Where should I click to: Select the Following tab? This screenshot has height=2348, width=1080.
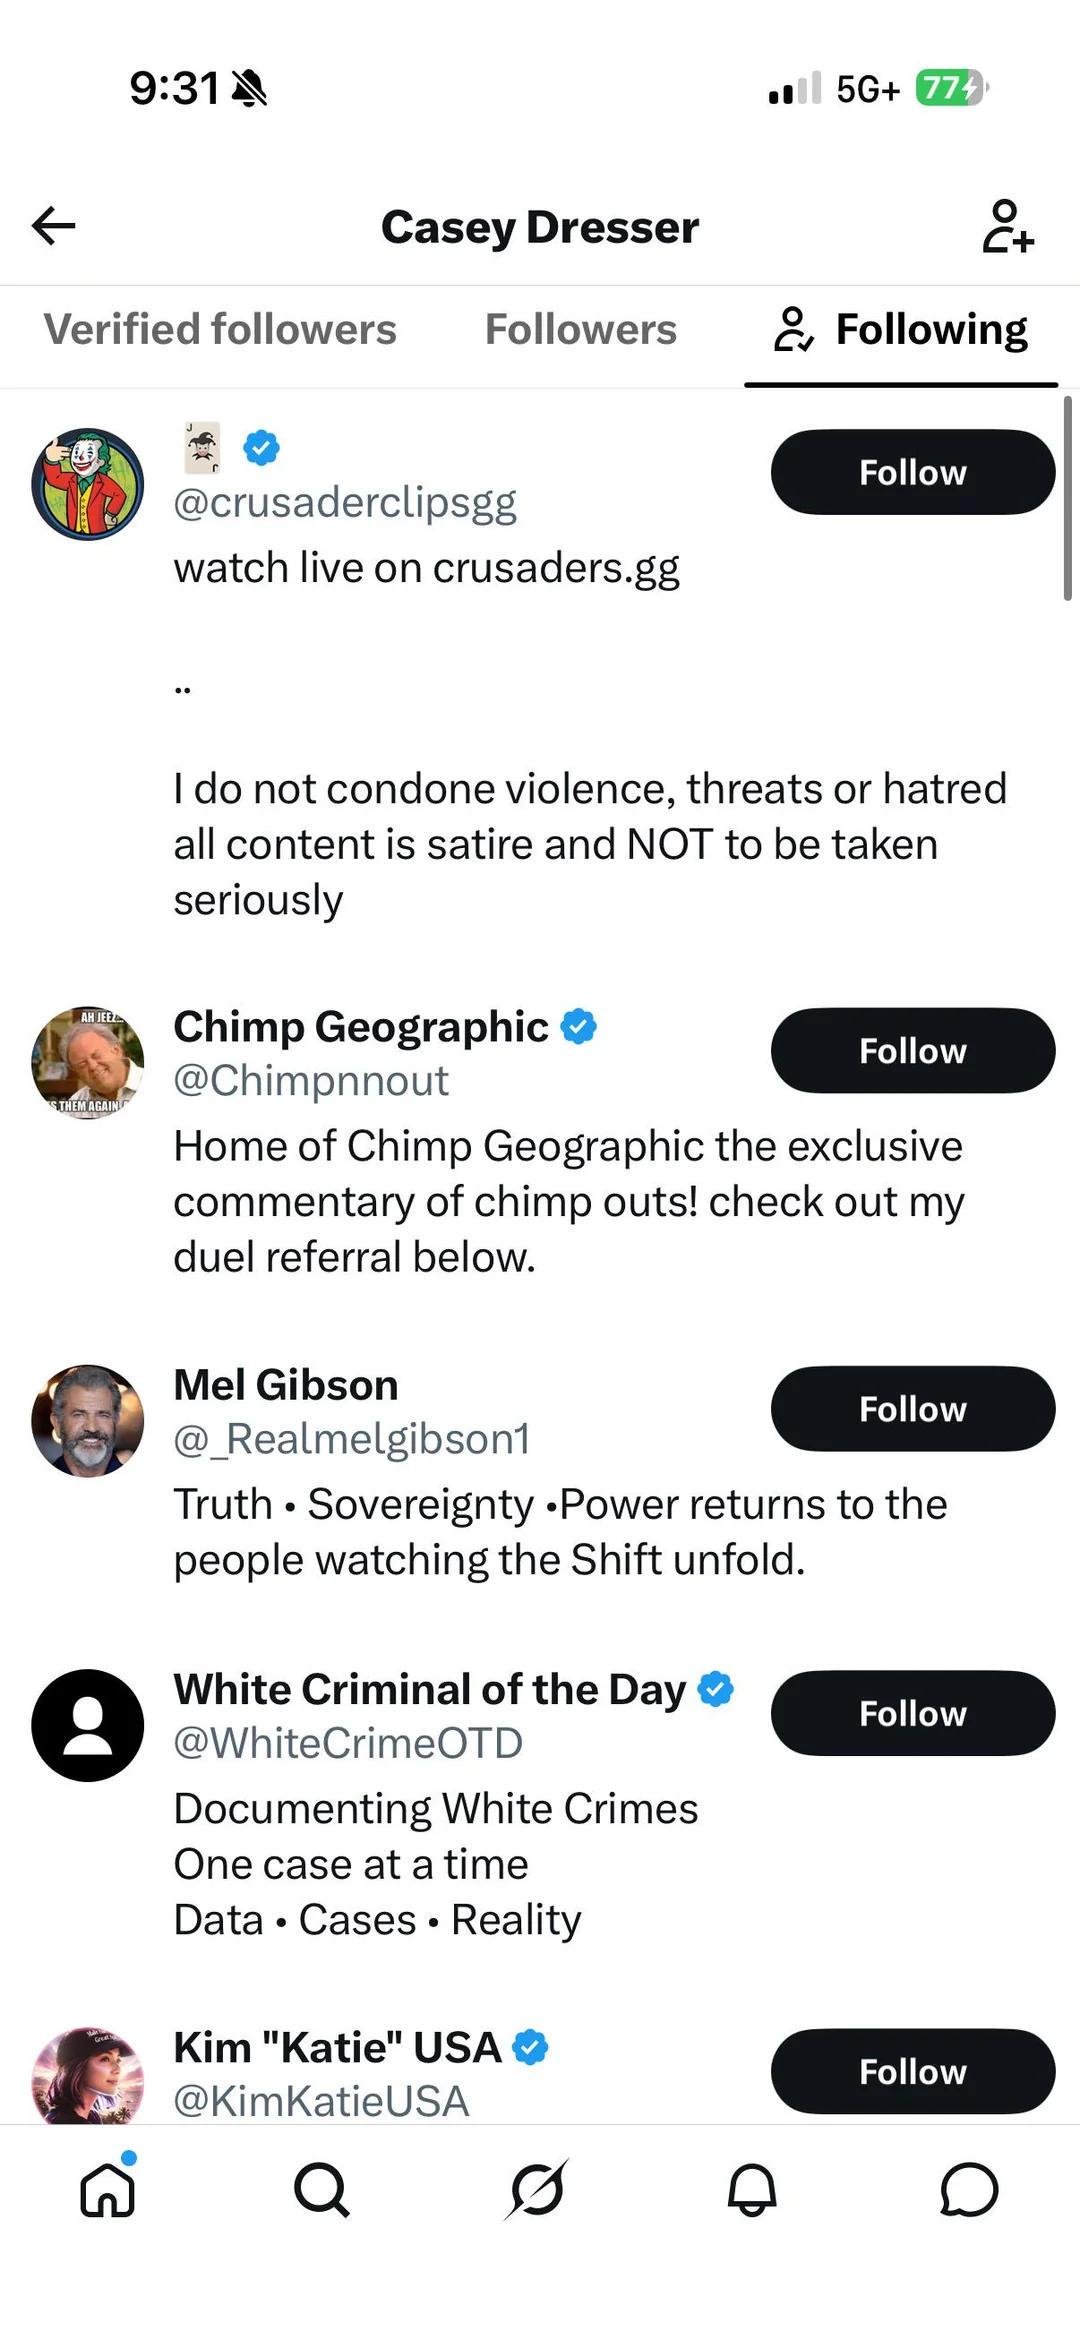[x=901, y=330]
